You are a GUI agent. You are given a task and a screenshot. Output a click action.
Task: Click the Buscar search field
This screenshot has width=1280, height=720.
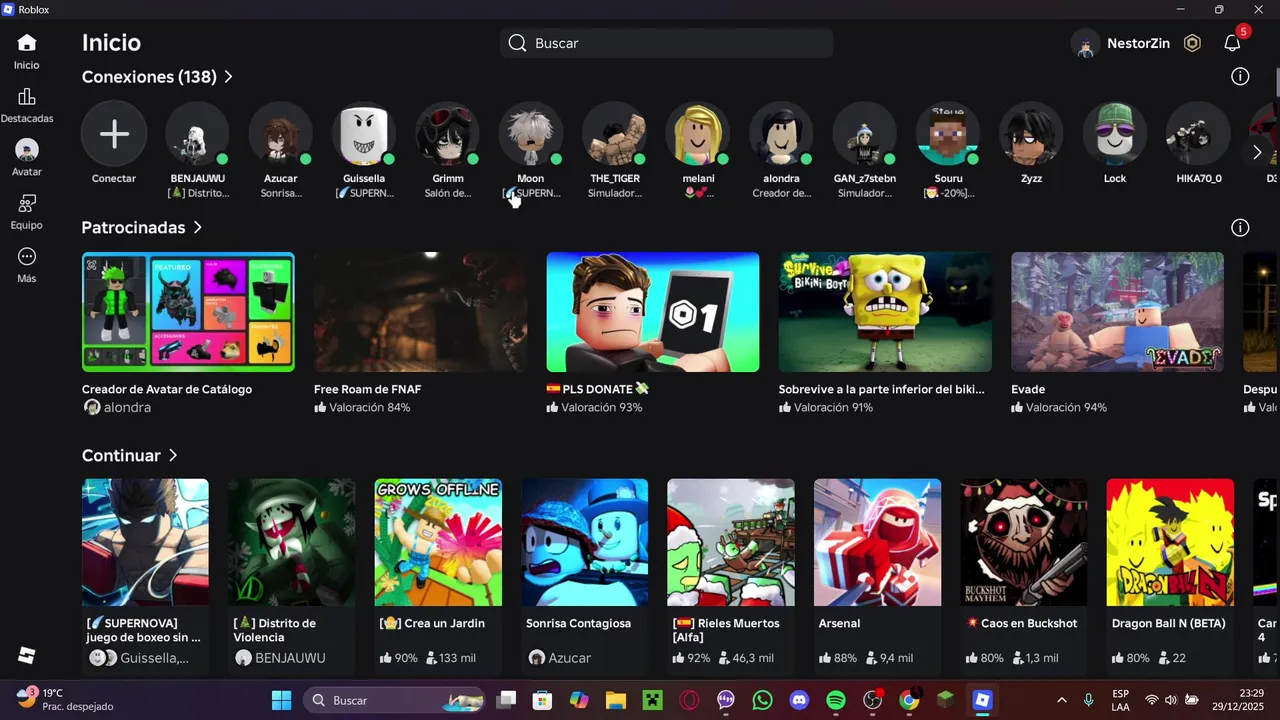(666, 43)
